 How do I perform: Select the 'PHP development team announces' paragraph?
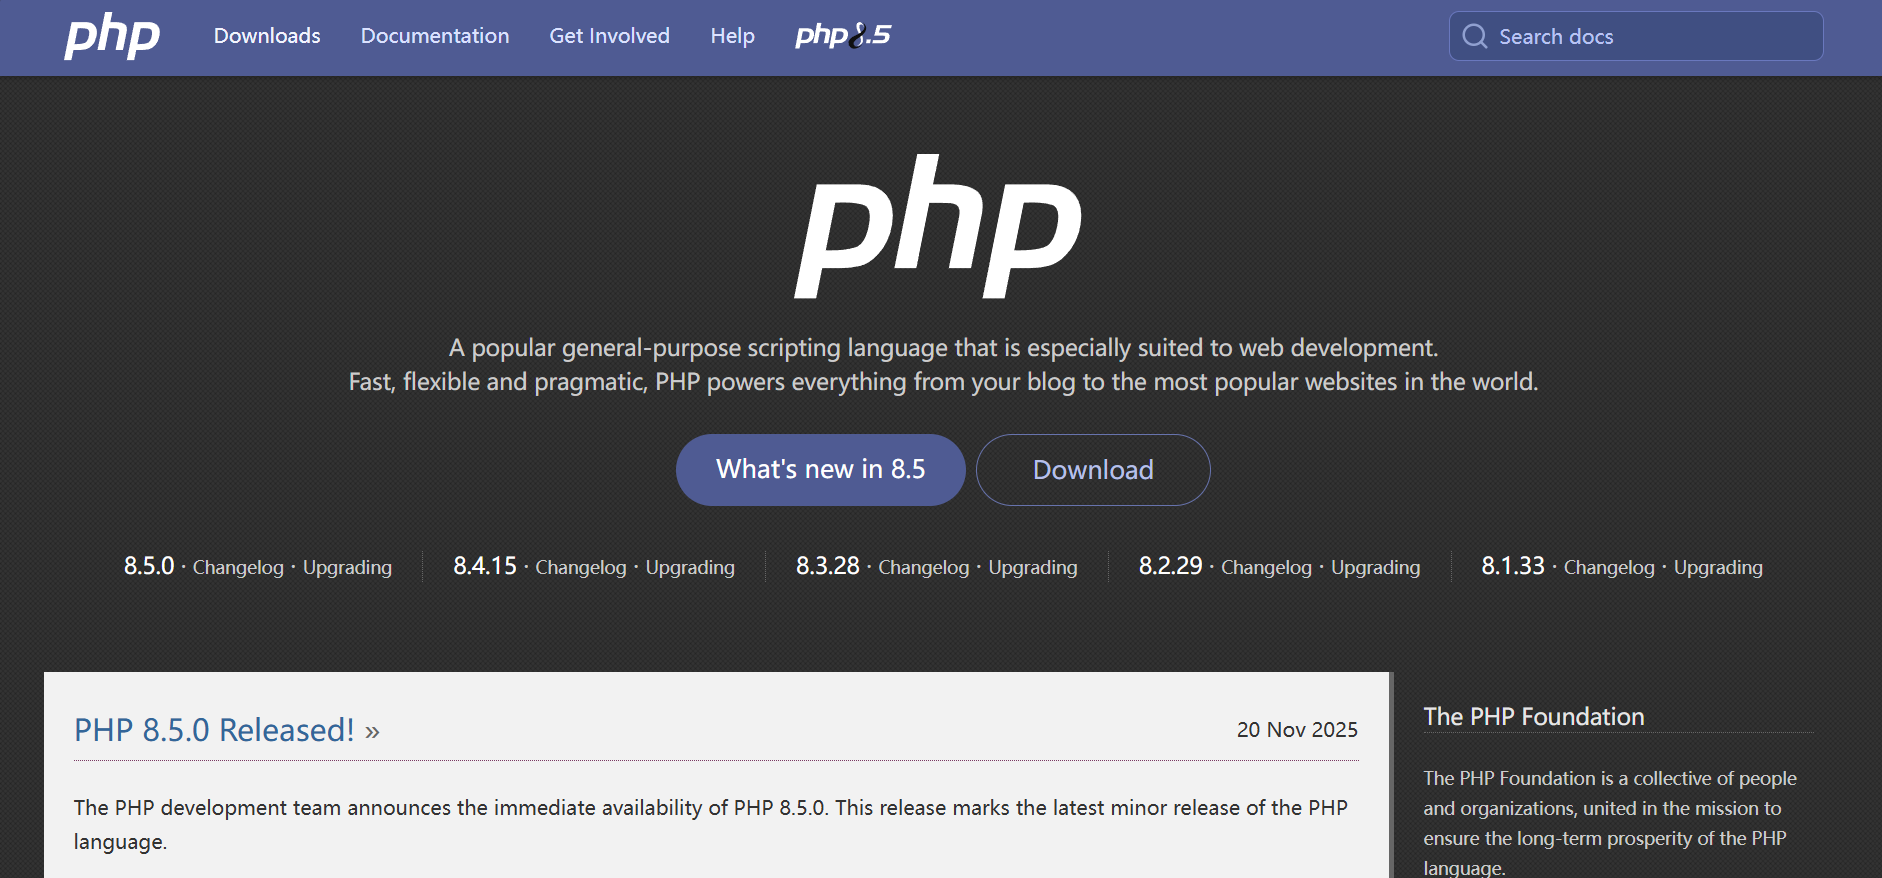click(711, 824)
